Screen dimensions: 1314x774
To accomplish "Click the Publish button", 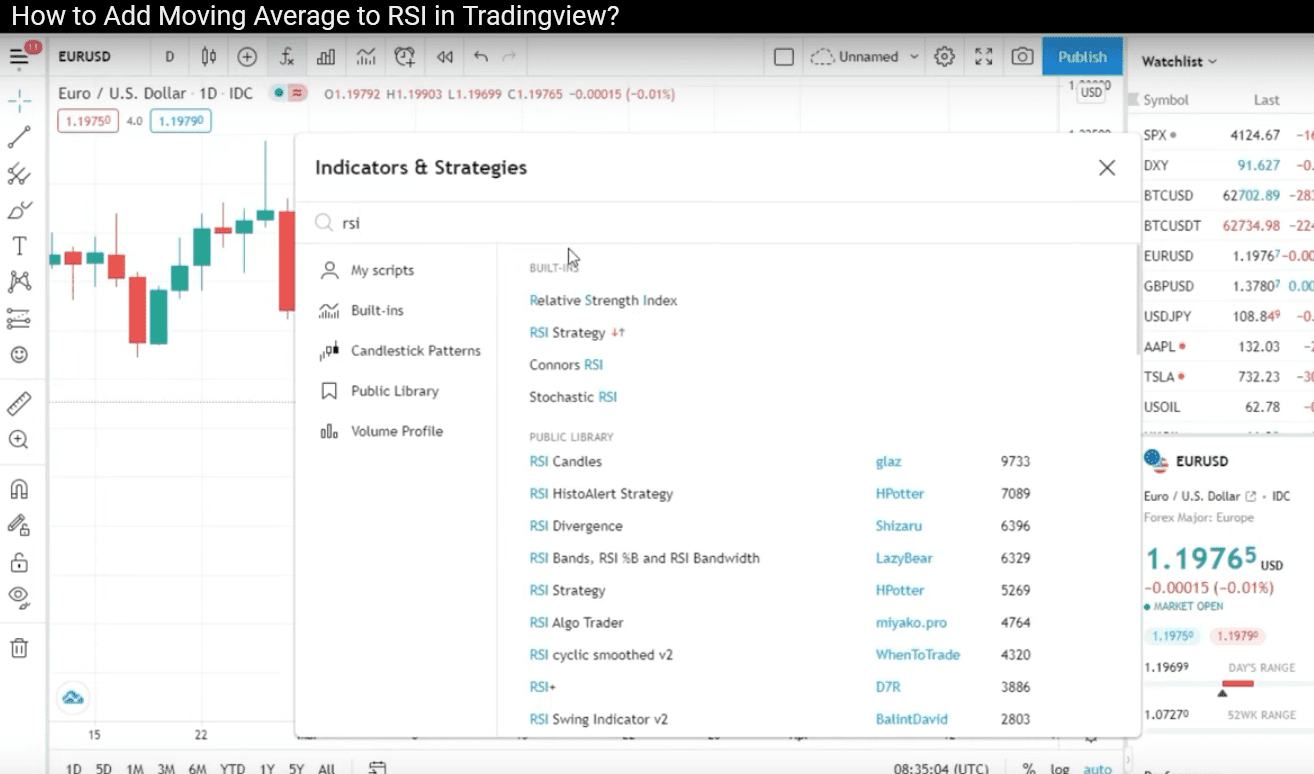I will (x=1083, y=57).
